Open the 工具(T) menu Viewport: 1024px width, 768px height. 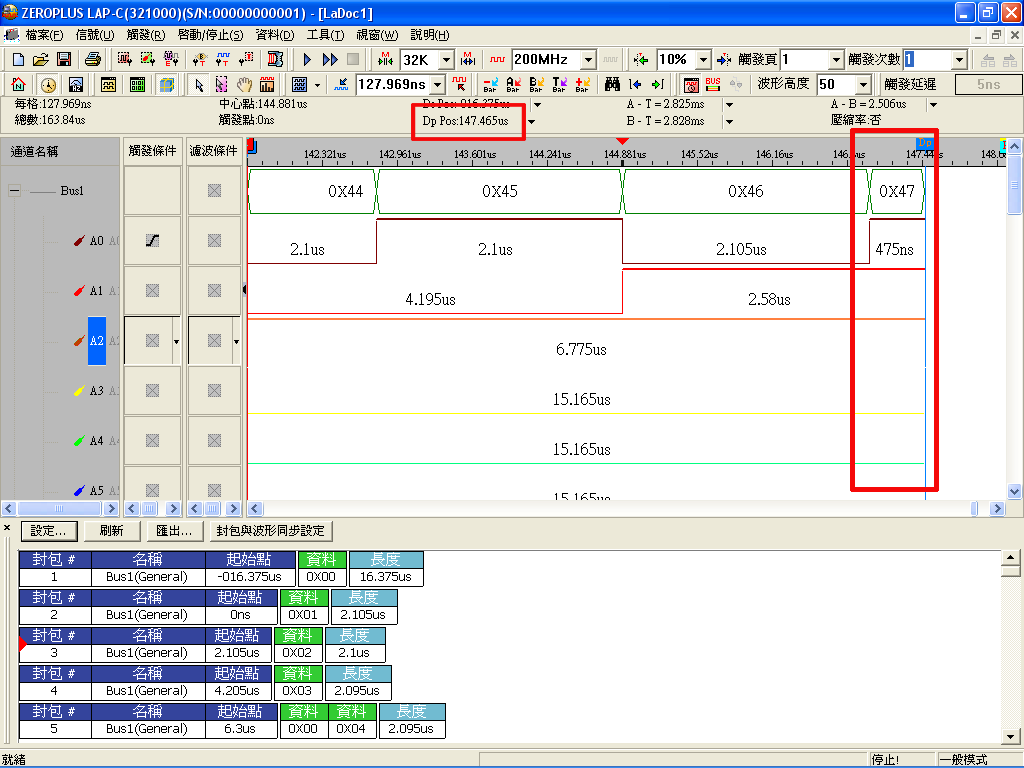(325, 35)
